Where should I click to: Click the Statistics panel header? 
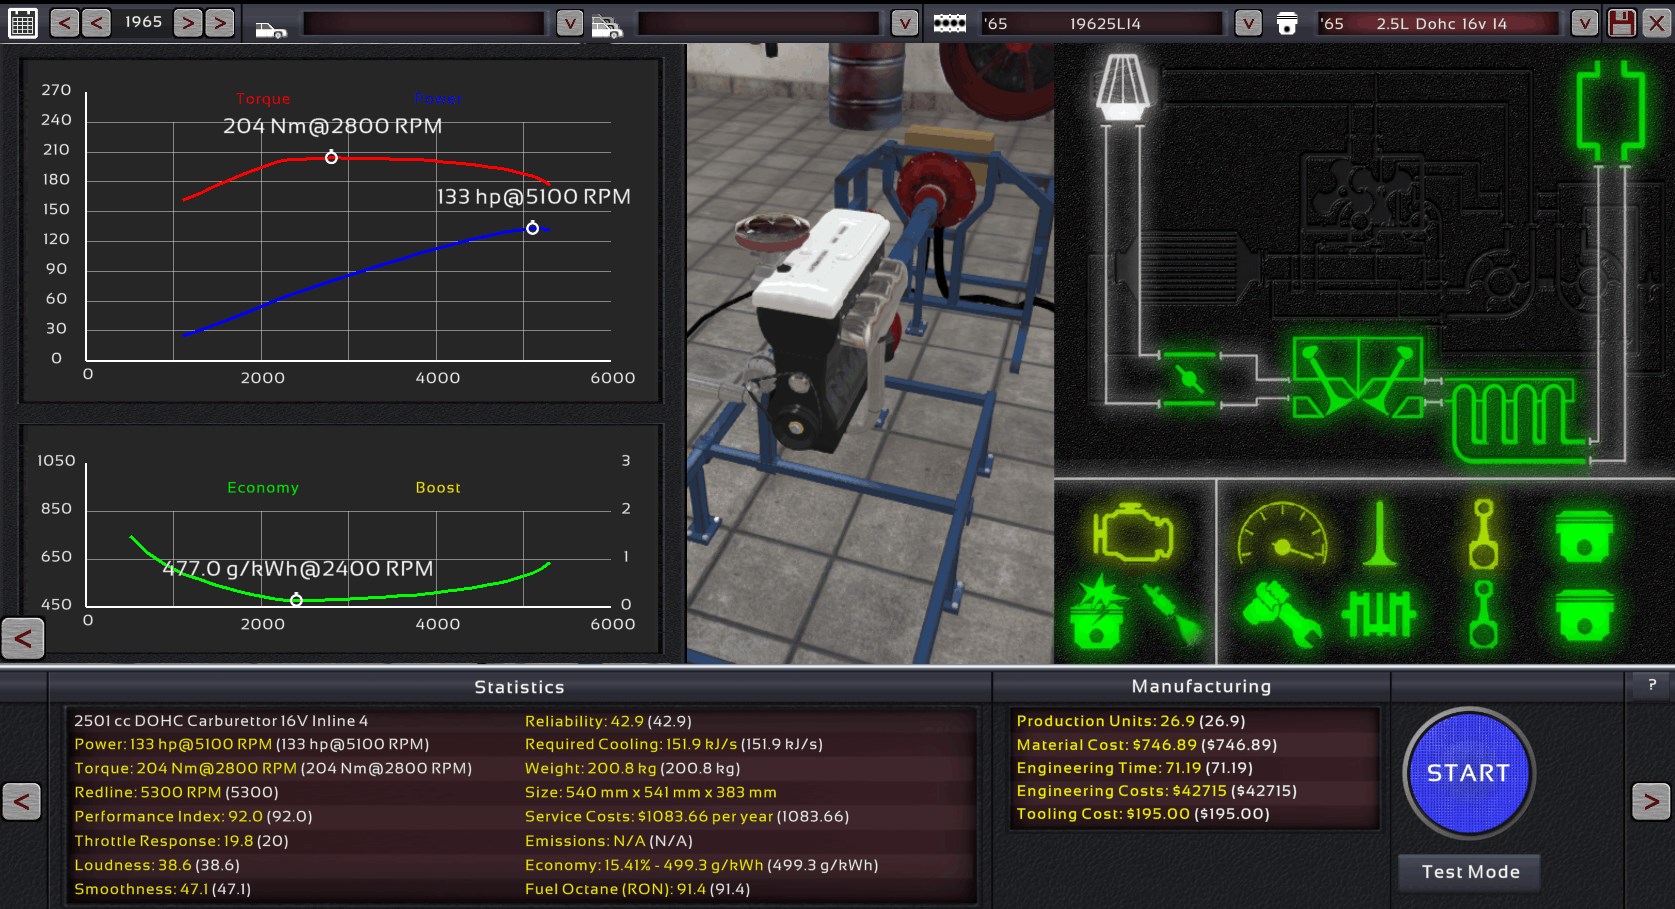(x=519, y=687)
